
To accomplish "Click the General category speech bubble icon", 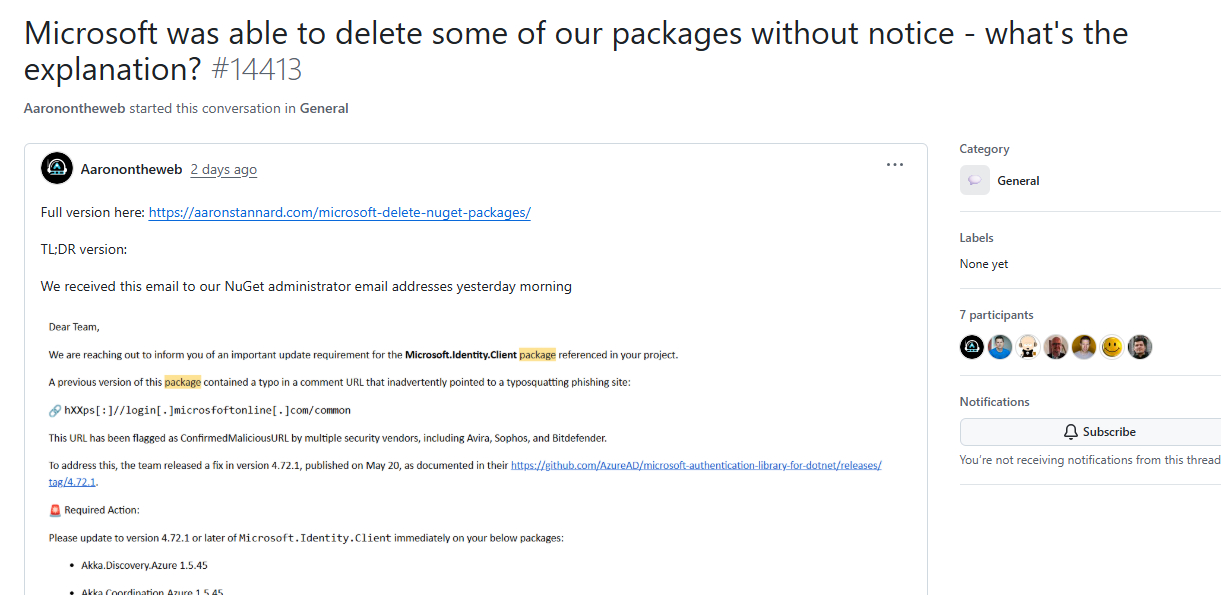I will [x=974, y=181].
